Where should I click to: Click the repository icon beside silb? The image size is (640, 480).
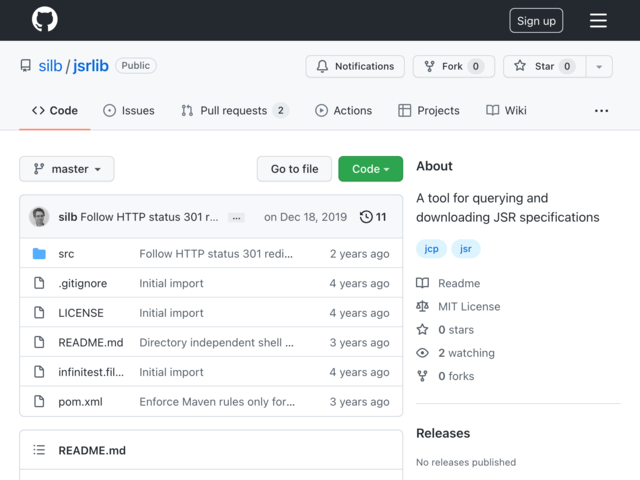coord(26,66)
